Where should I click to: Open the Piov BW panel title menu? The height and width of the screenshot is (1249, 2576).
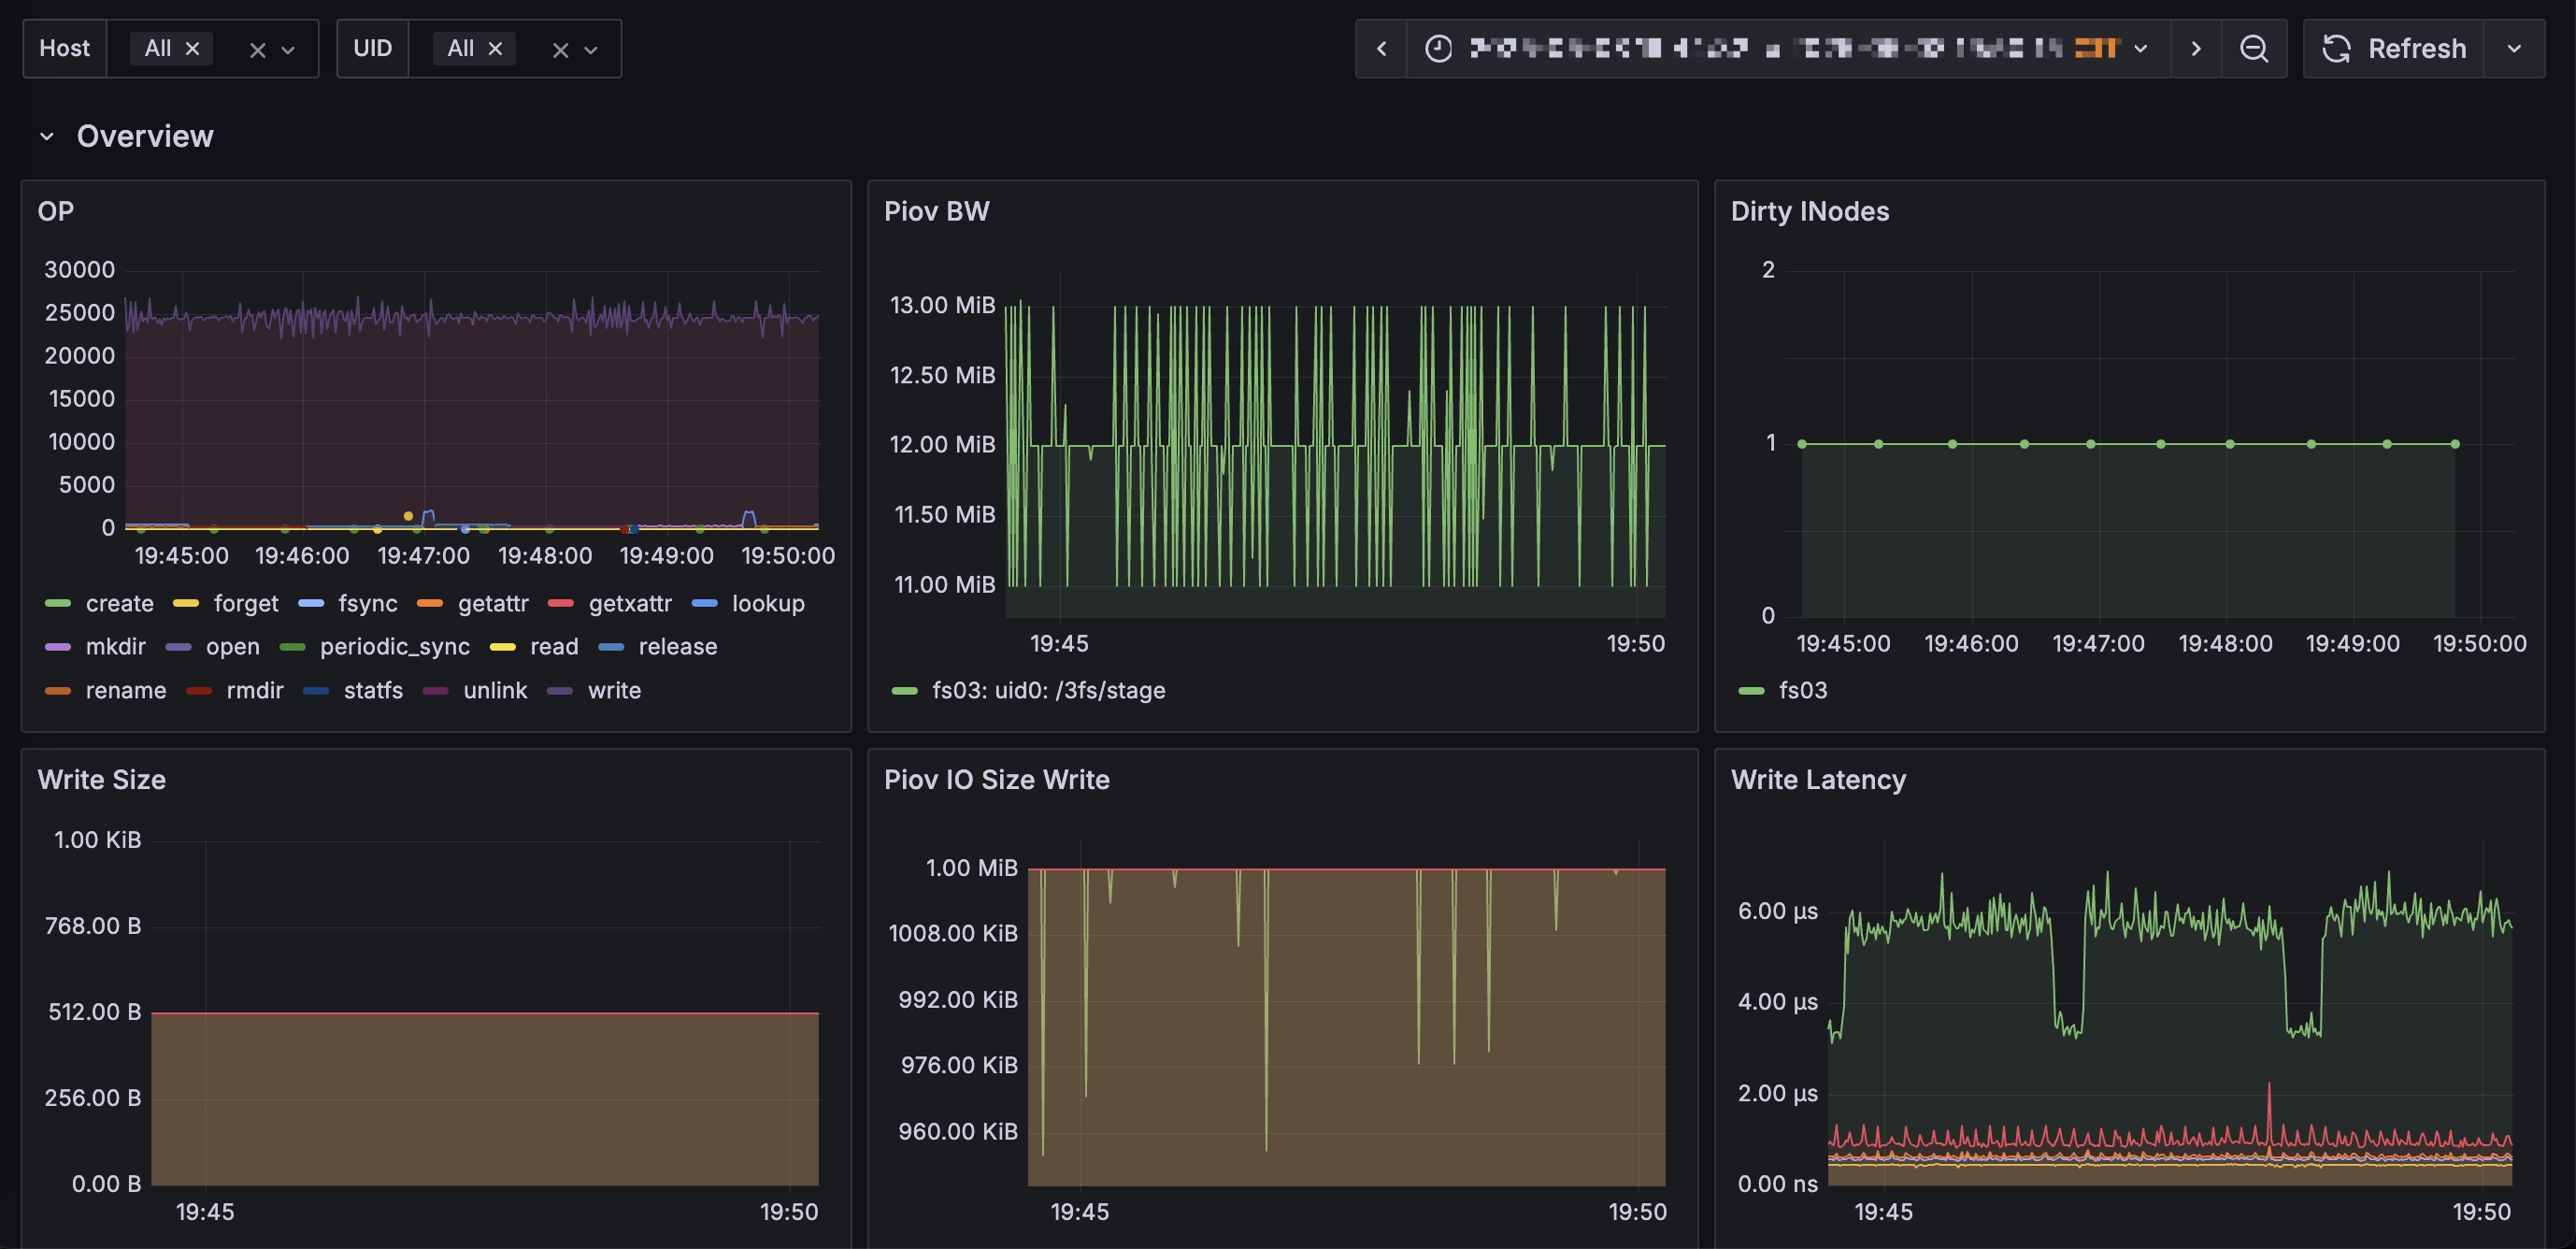click(936, 211)
